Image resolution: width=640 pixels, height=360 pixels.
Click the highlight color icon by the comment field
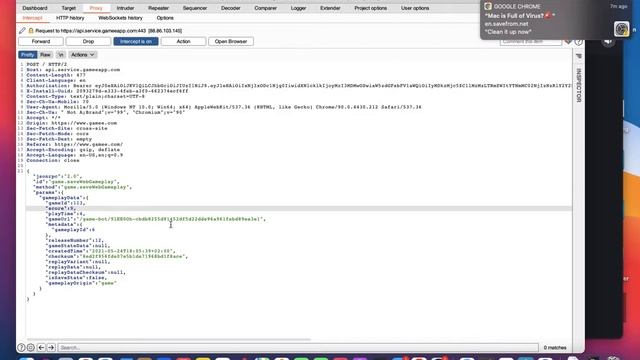pos(568,42)
